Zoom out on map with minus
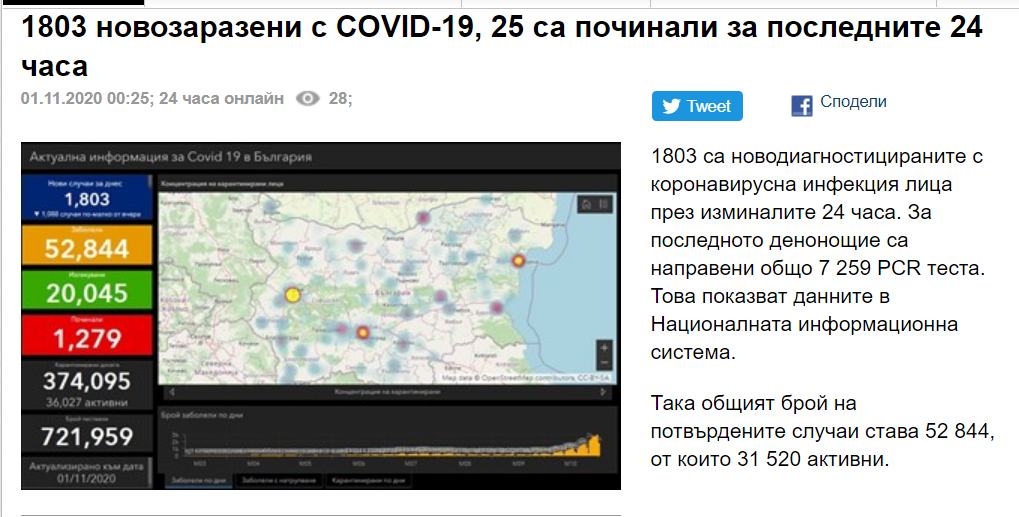 [603, 360]
